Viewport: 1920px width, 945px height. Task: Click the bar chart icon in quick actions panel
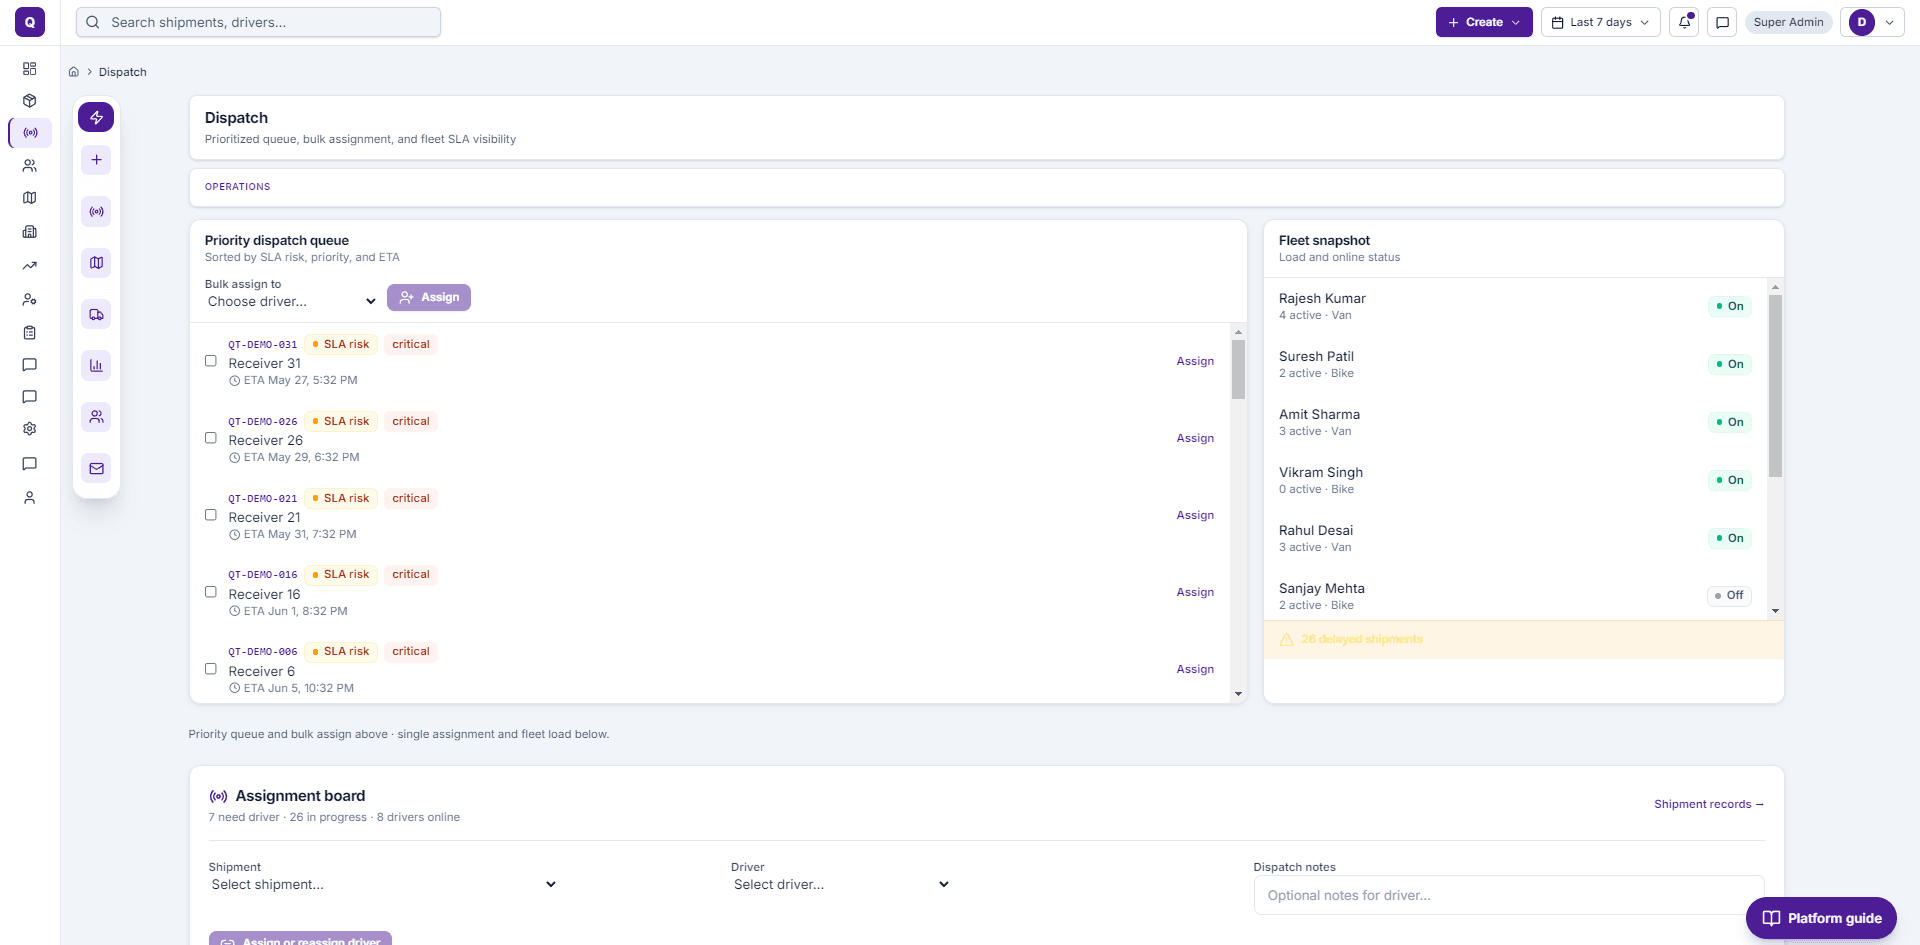(96, 366)
